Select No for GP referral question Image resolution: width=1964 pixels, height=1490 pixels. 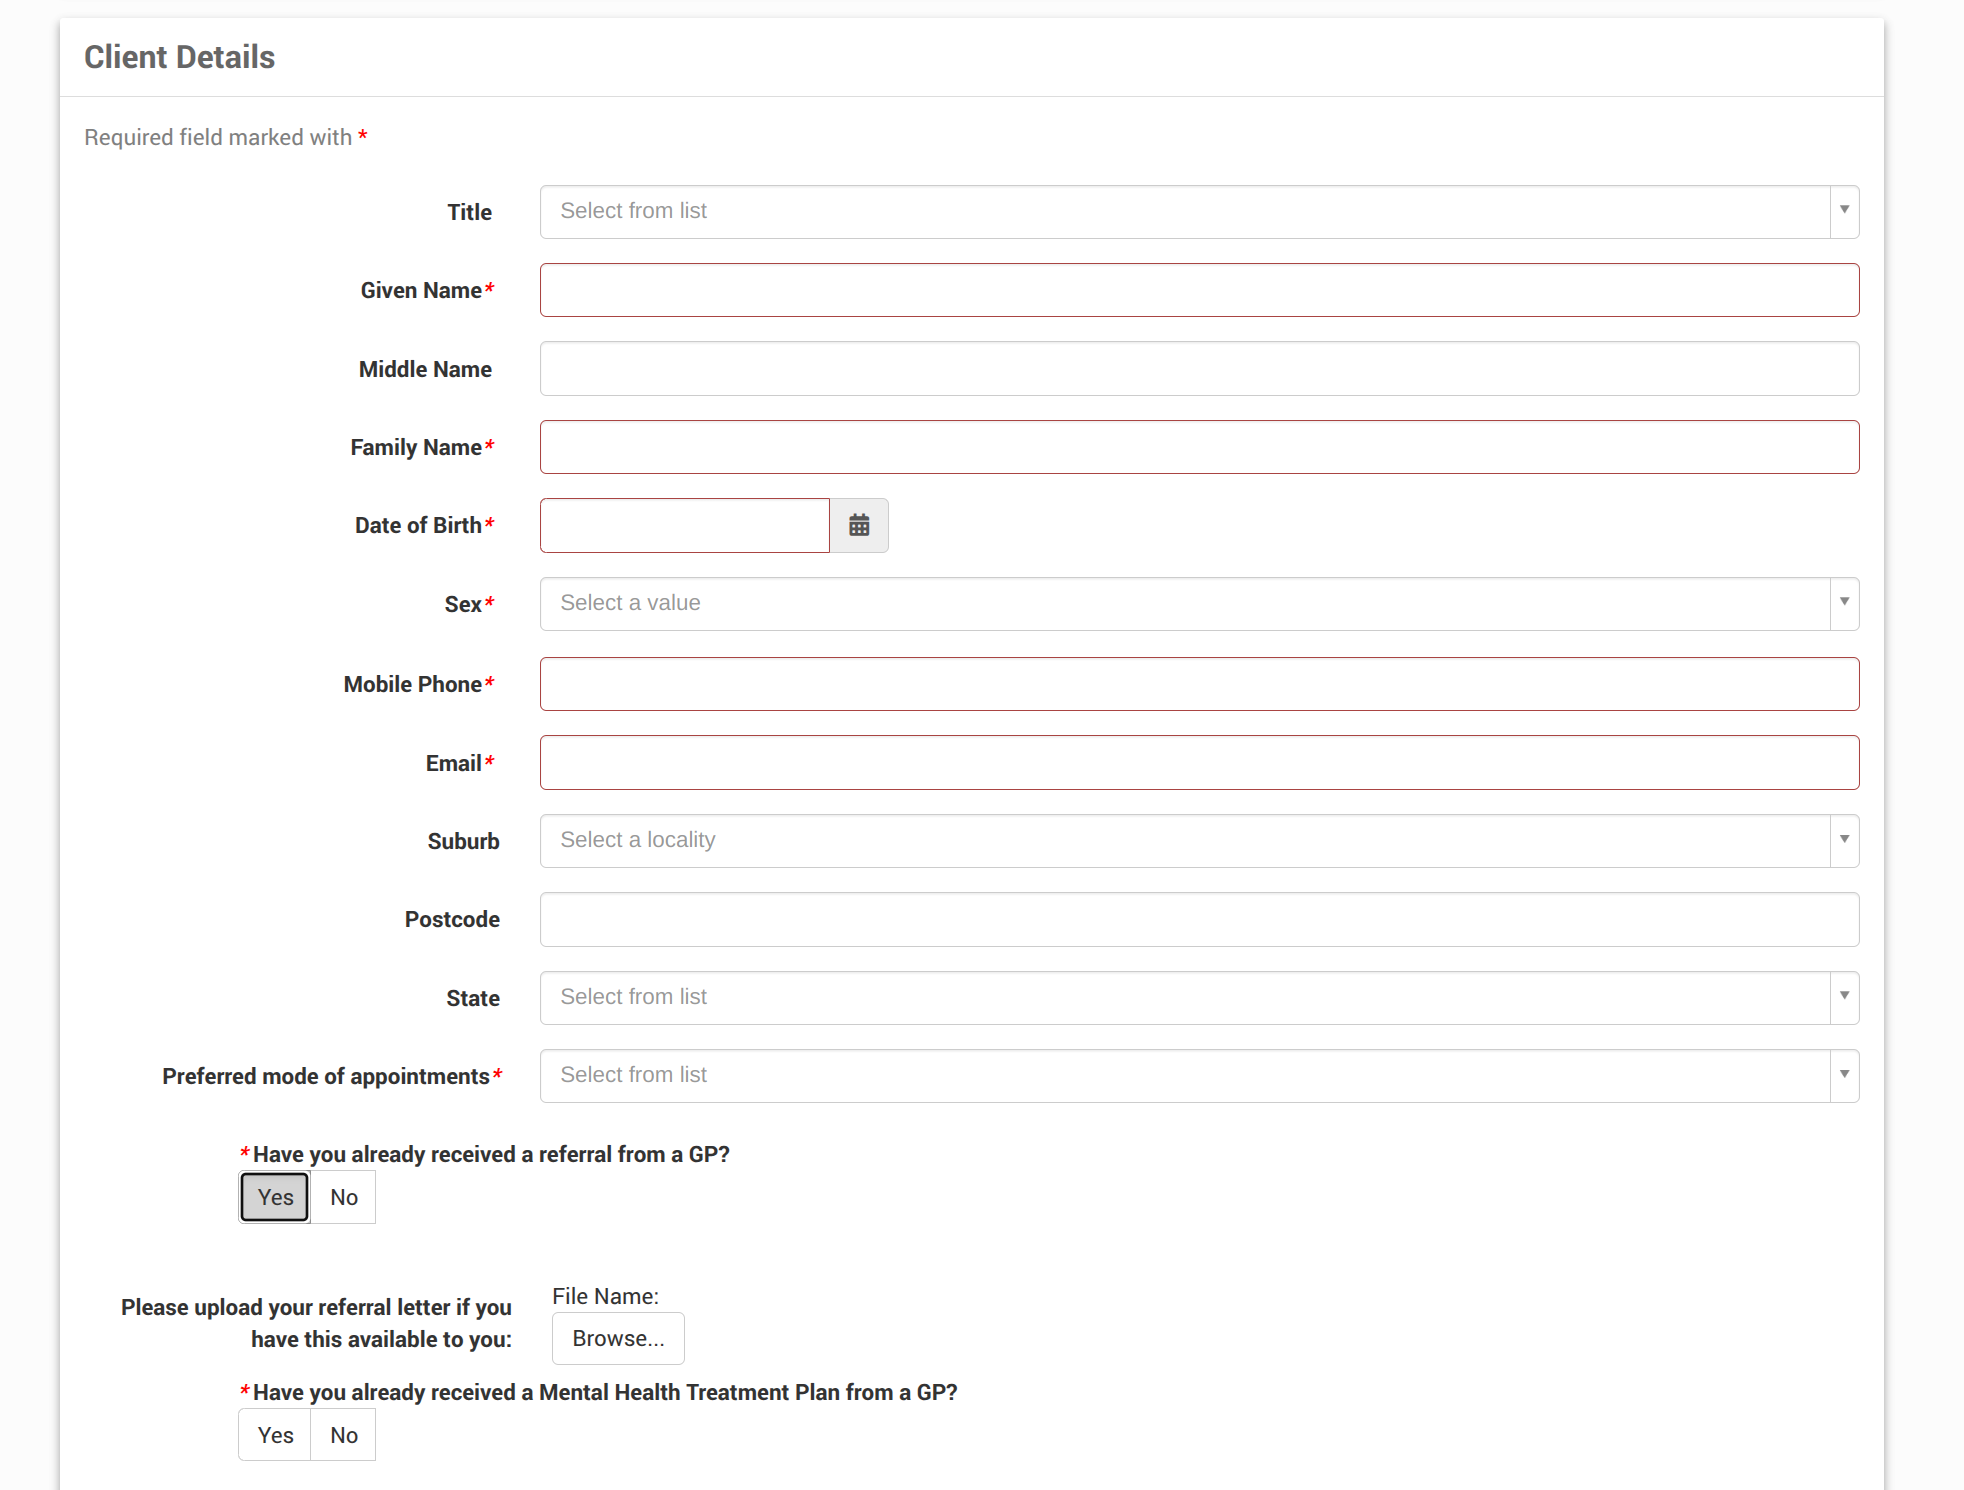click(343, 1197)
